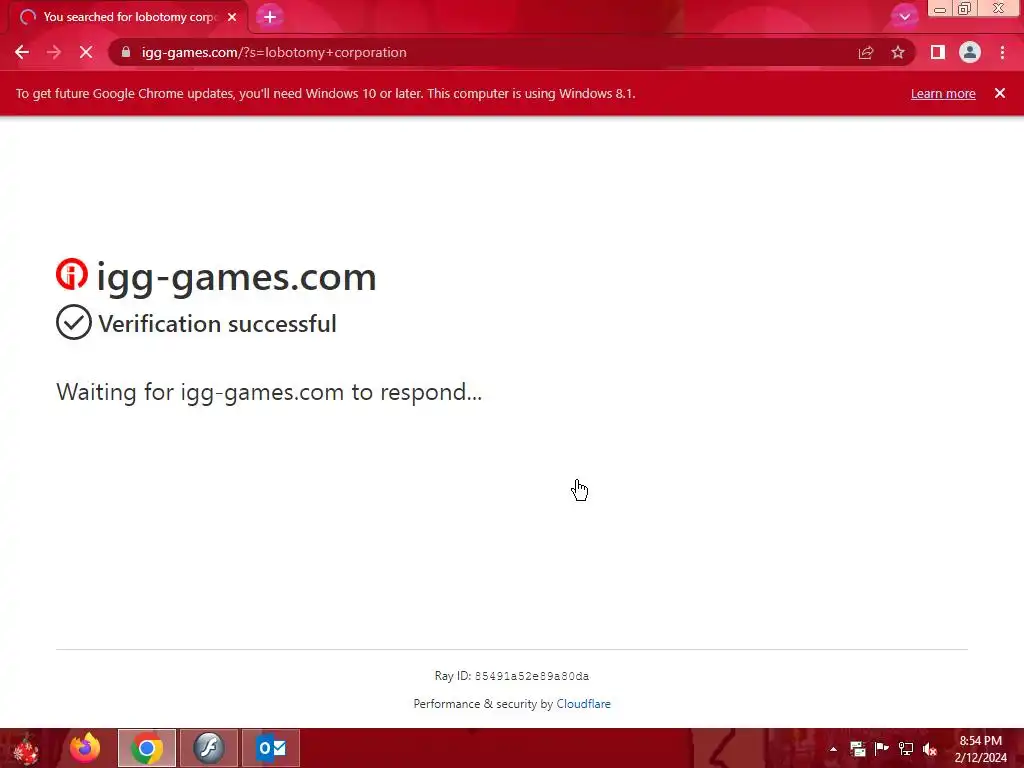
Task: Click the taskbar clock 8:54 PM
Action: 980,741
